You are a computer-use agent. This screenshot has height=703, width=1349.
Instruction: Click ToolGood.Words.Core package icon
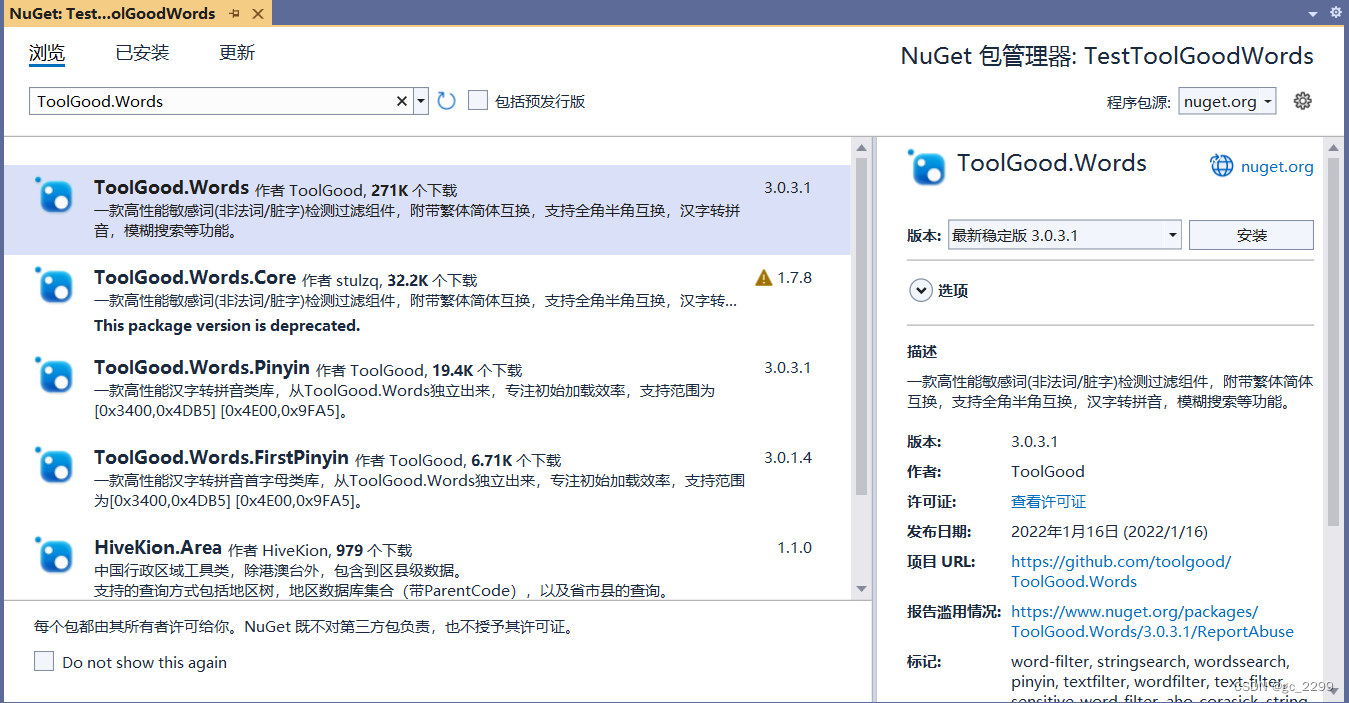[x=55, y=285]
